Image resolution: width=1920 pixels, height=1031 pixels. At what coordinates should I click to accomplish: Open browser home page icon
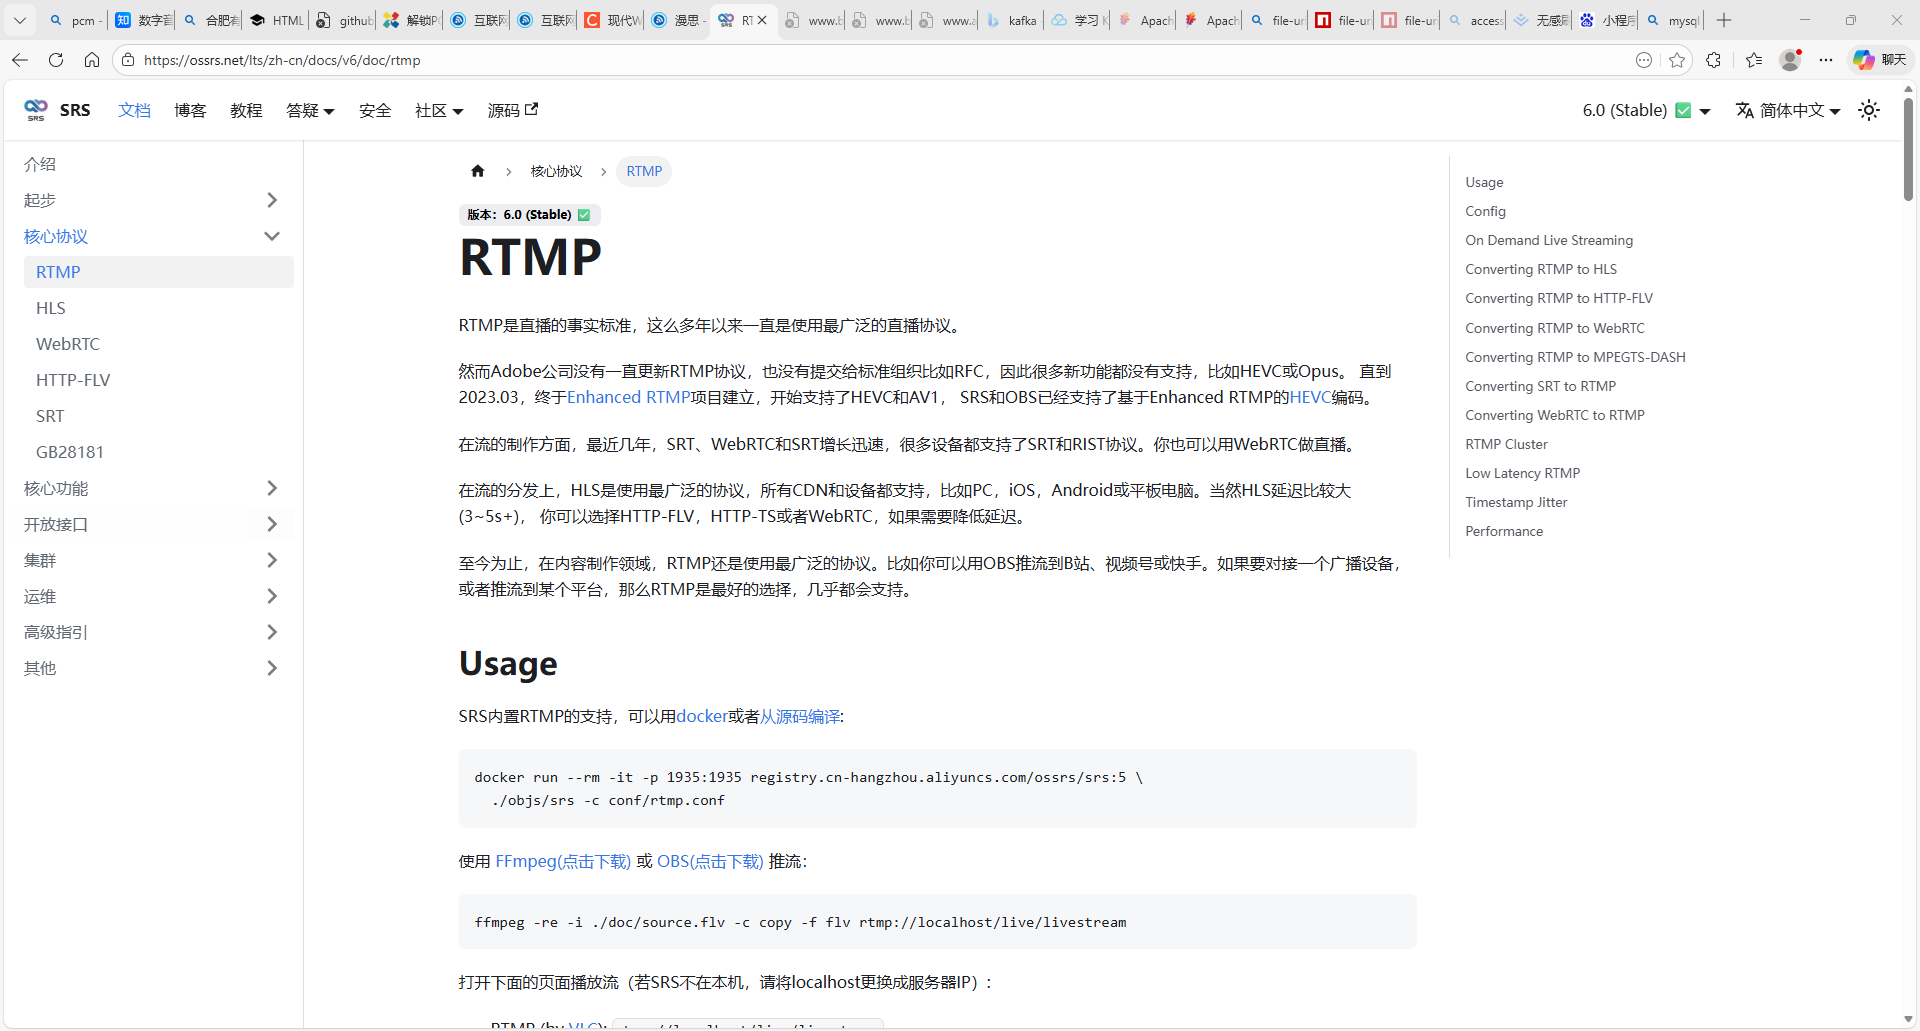[x=92, y=60]
